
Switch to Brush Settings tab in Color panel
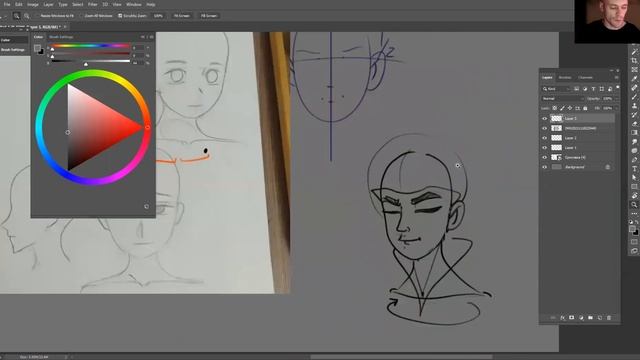coord(61,37)
